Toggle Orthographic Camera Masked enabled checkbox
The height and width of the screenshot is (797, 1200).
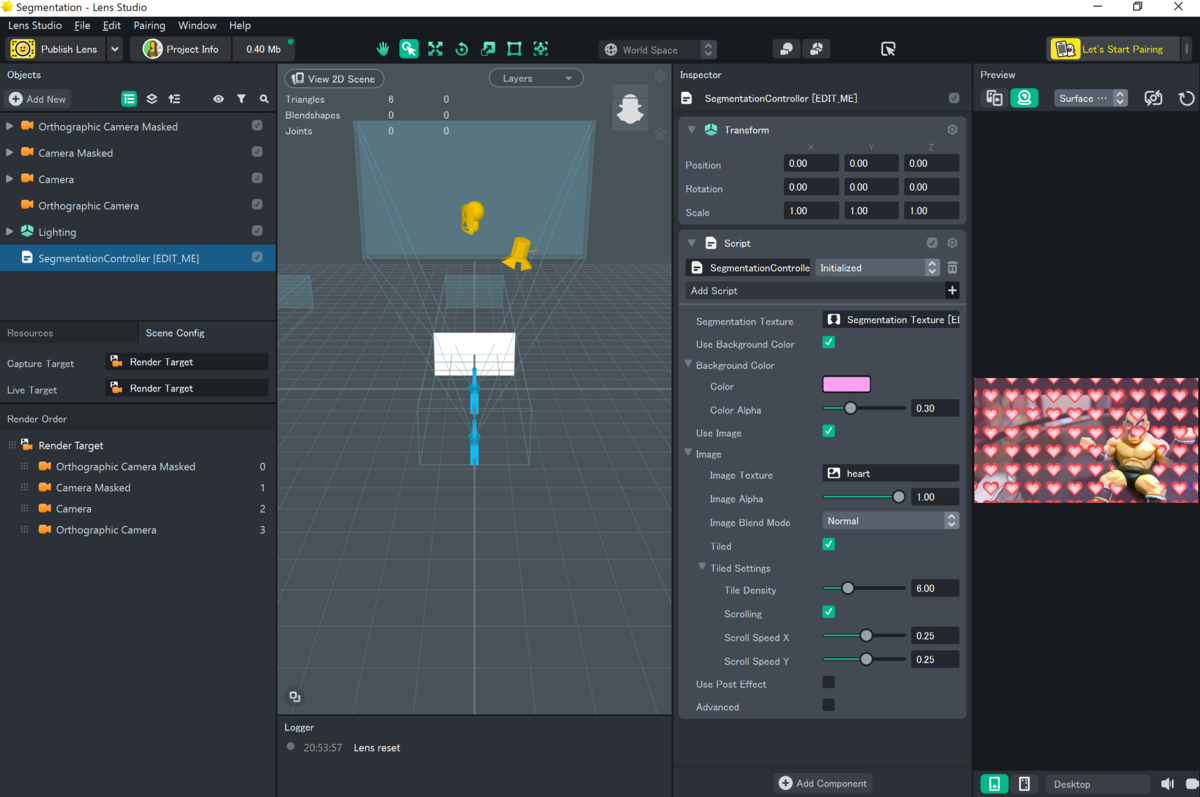[x=257, y=126]
